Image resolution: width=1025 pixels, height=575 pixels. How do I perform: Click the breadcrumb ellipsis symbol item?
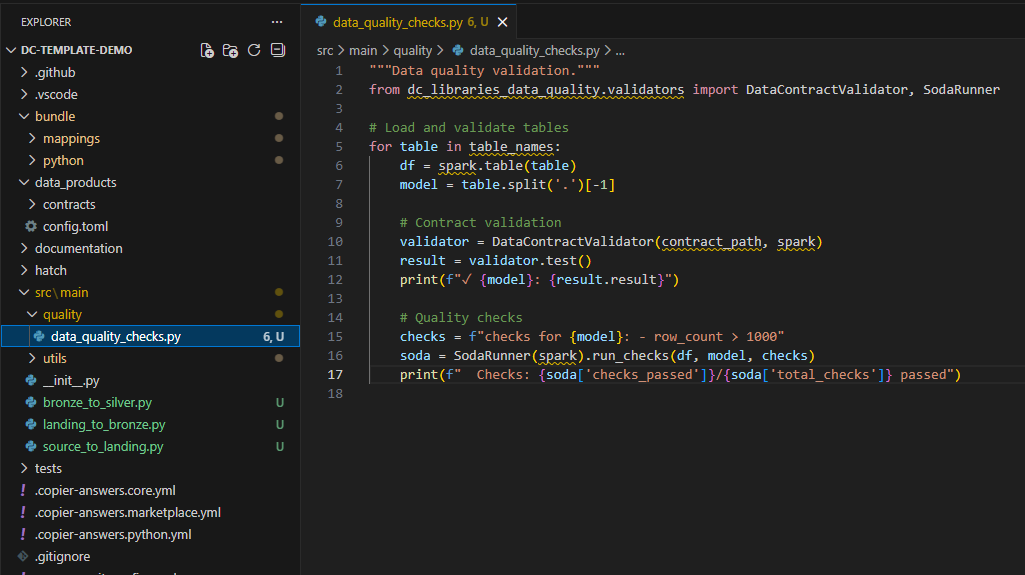(x=620, y=51)
